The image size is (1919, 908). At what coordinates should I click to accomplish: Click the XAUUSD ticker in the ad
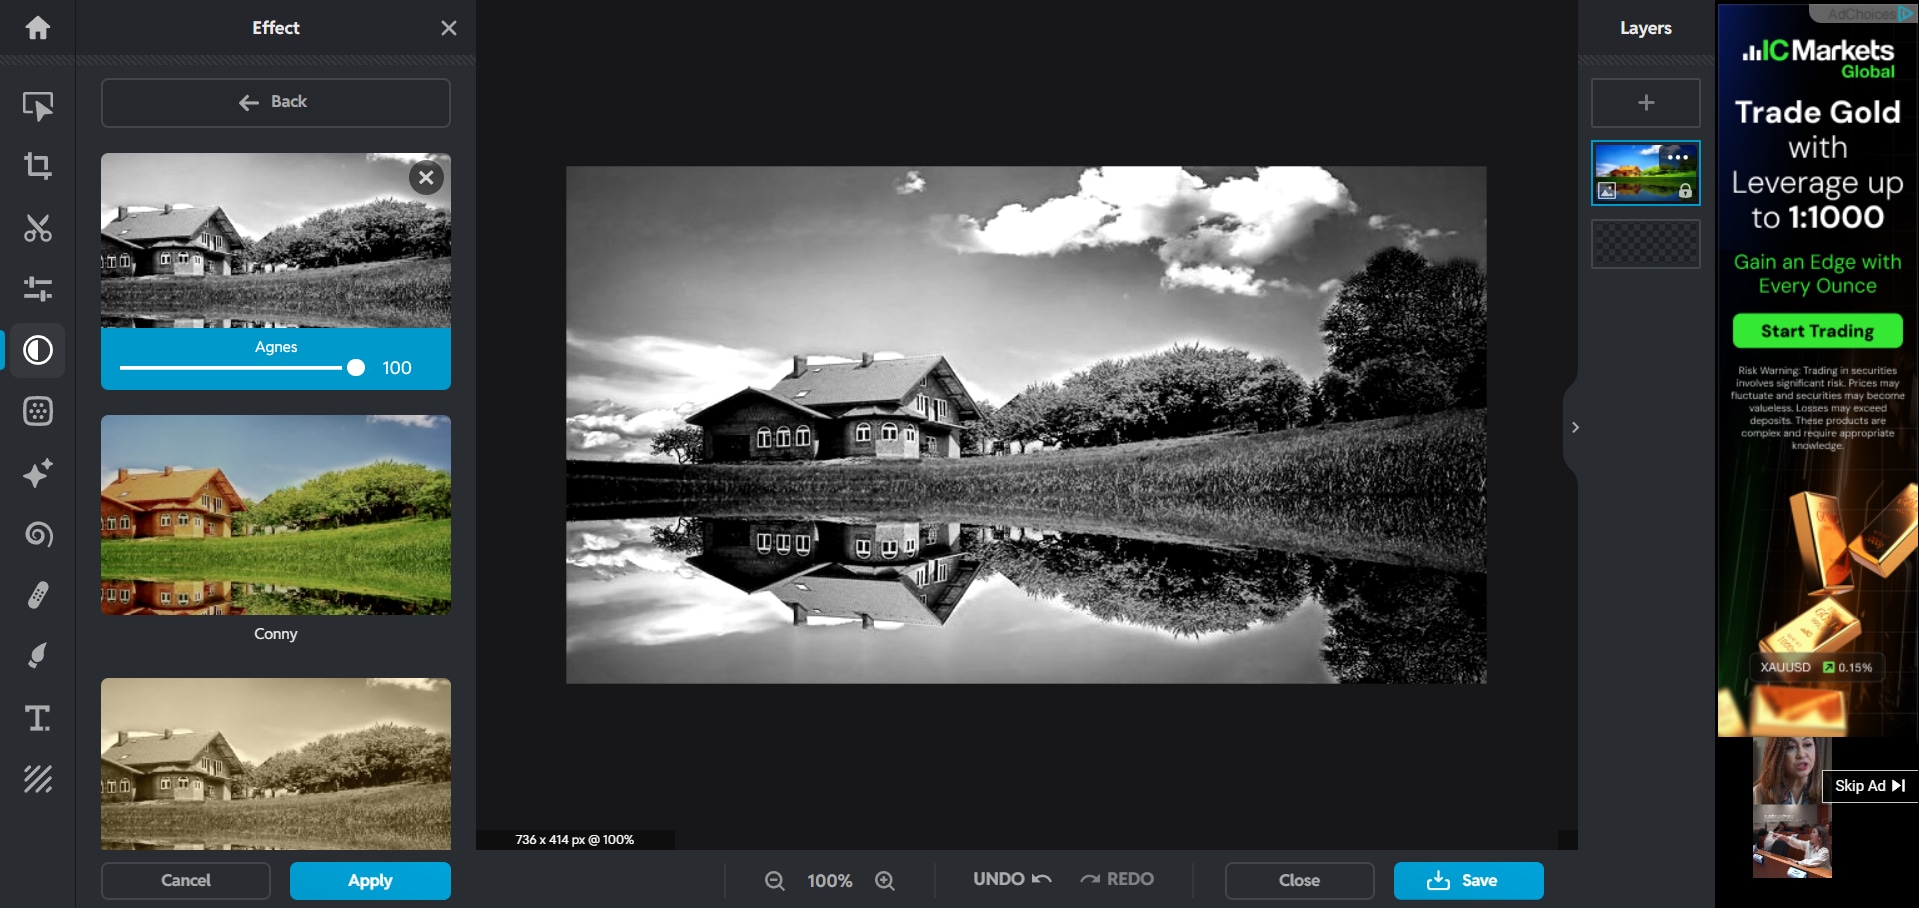click(x=1816, y=667)
